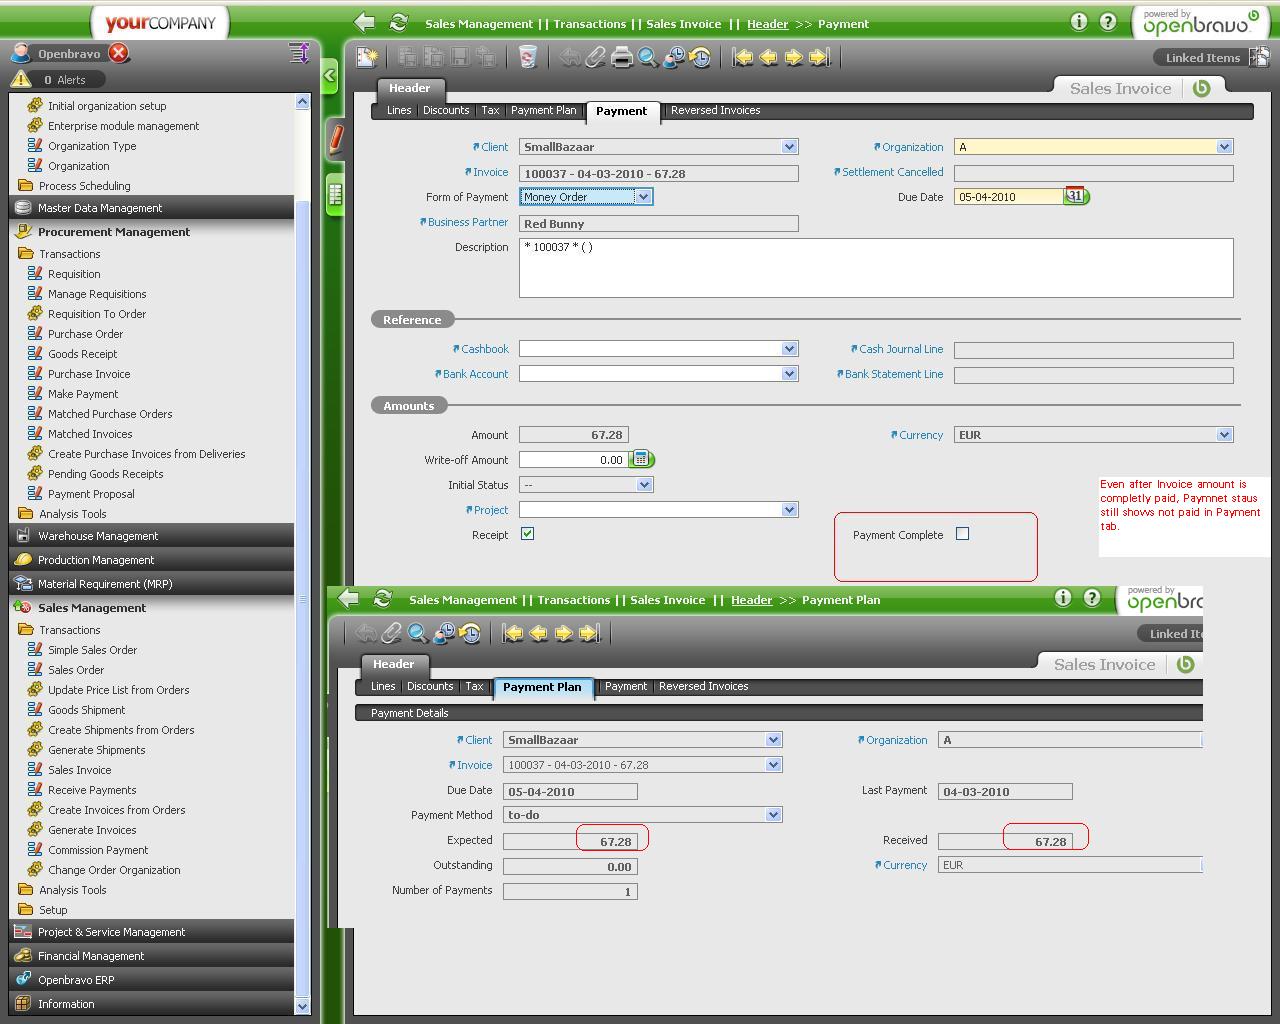
Task: Go to previous record in Payment toolbar
Action: [768, 57]
